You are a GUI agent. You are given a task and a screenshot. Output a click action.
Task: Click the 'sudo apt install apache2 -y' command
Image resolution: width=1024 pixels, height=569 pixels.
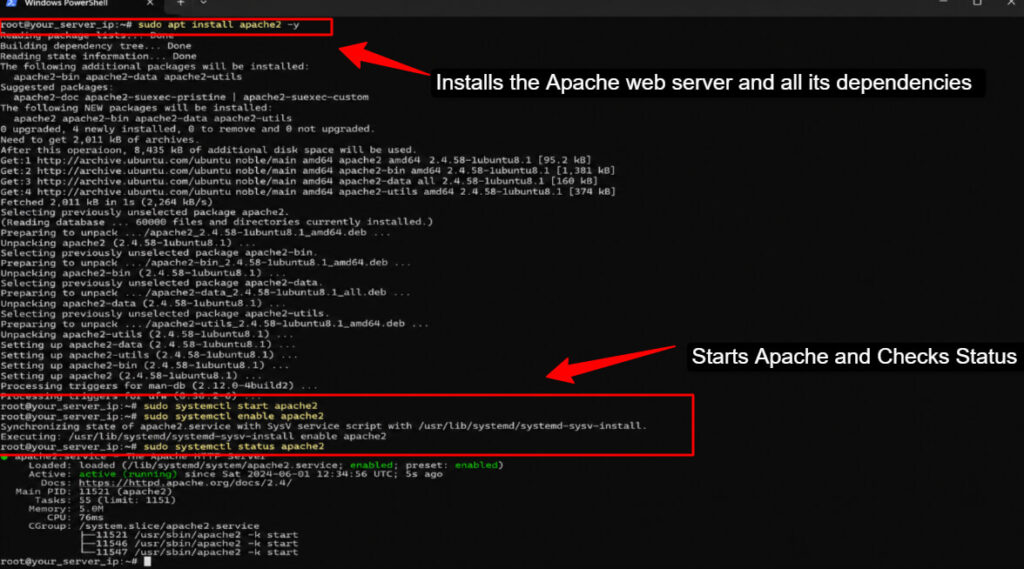tap(218, 25)
